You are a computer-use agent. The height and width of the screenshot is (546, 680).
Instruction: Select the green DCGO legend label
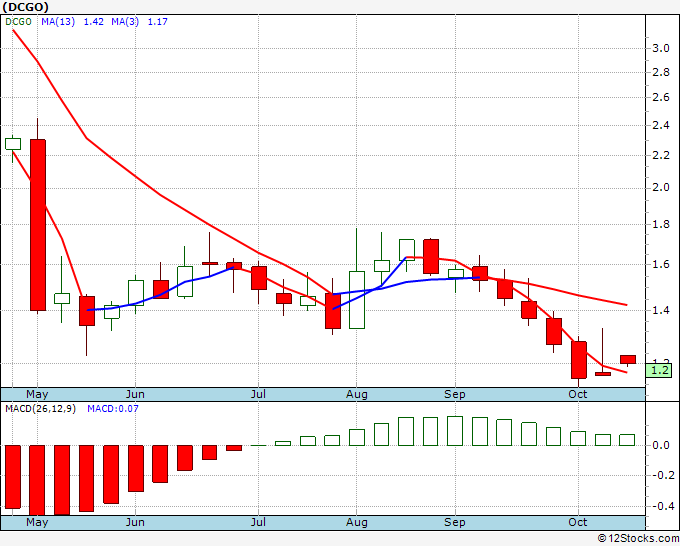(x=18, y=22)
